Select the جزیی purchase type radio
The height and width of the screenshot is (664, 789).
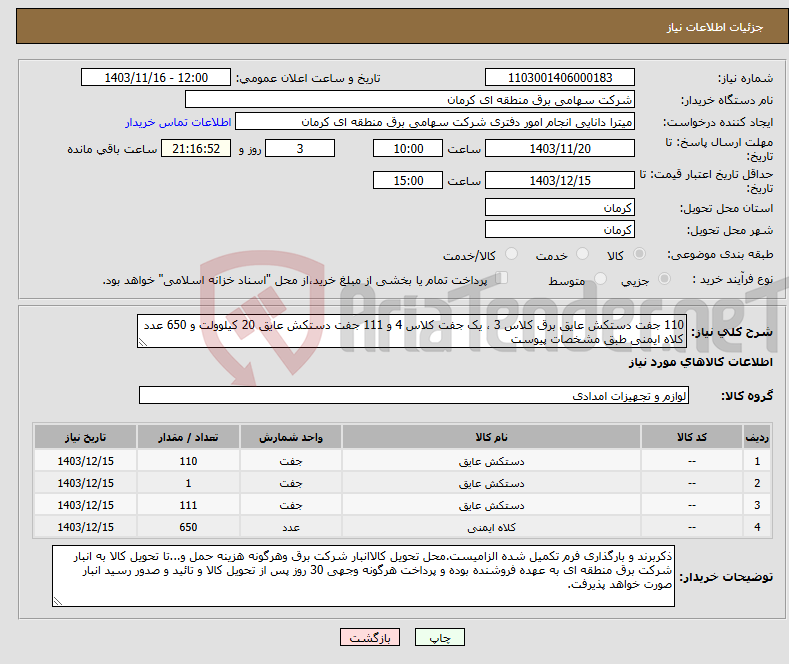(x=664, y=278)
